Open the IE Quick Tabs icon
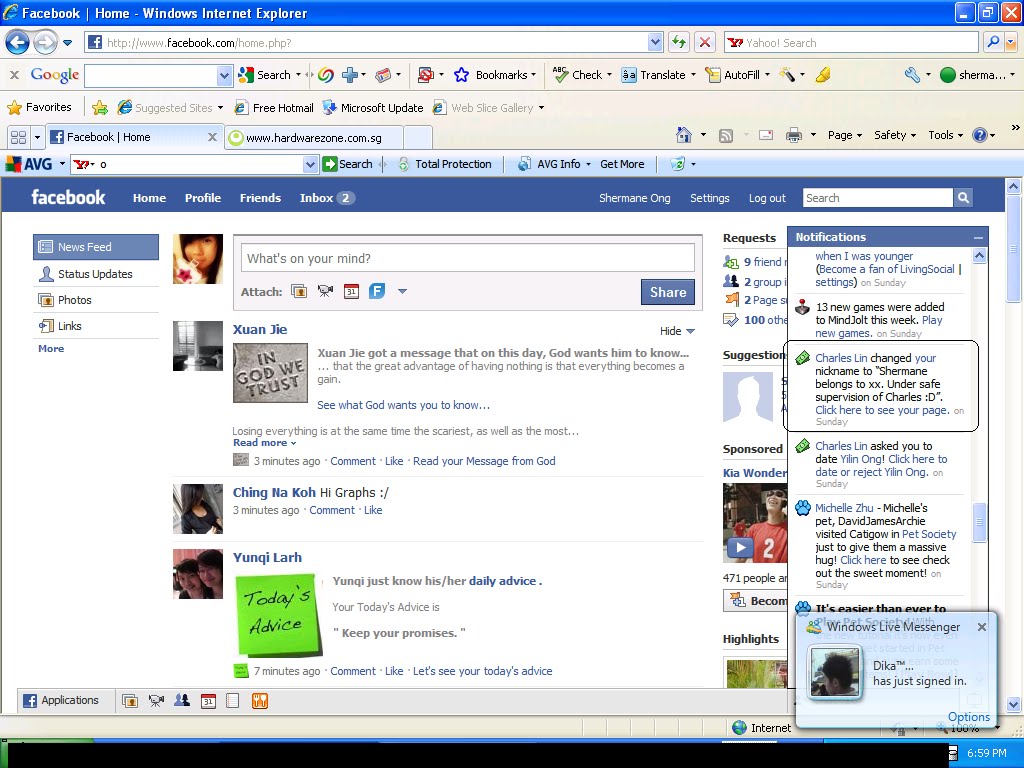Screen dimensions: 1024x768 18,137
